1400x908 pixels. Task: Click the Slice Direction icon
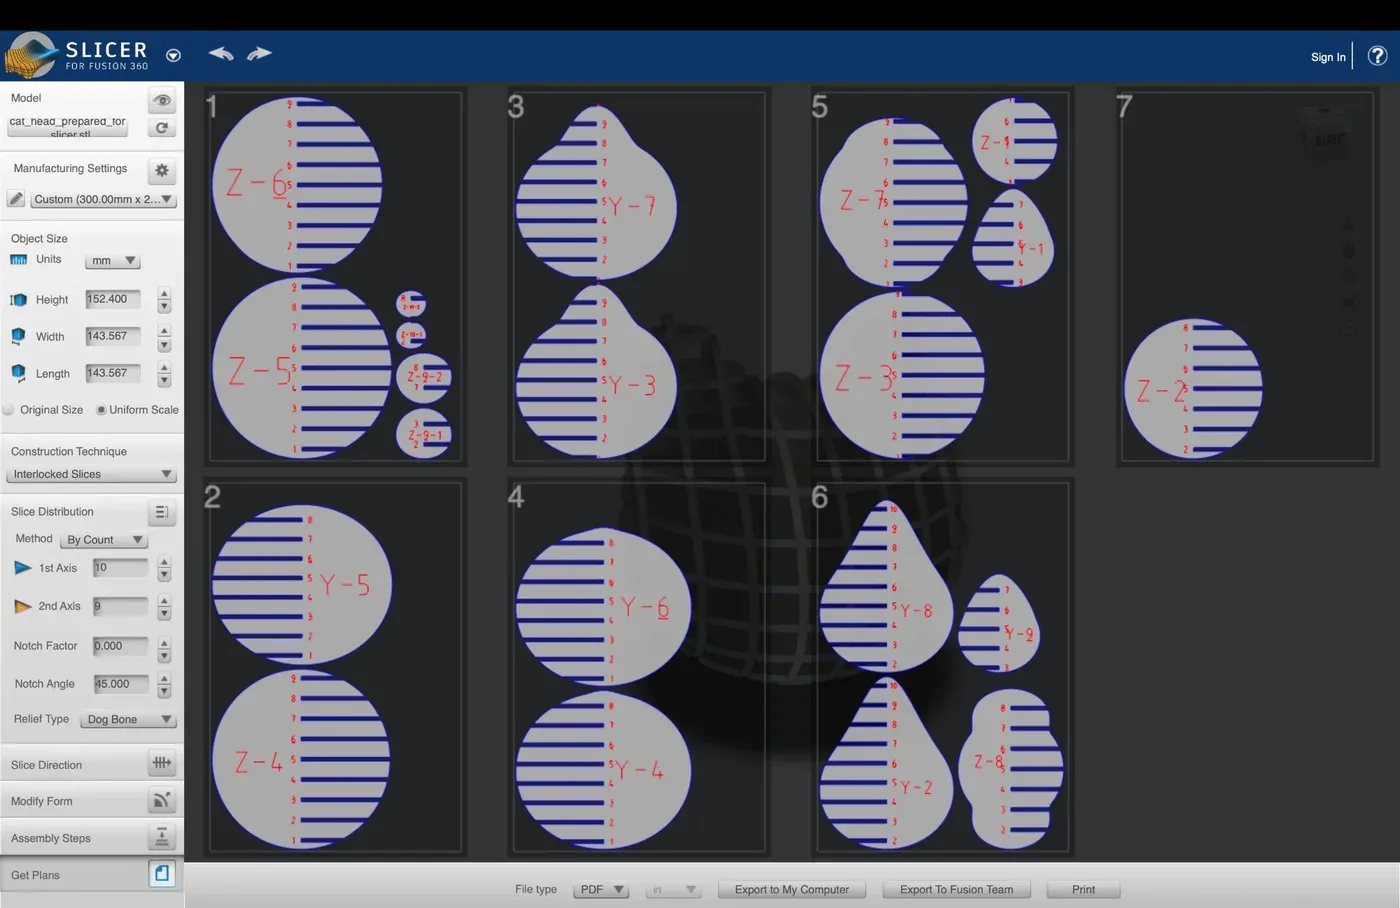tap(162, 763)
